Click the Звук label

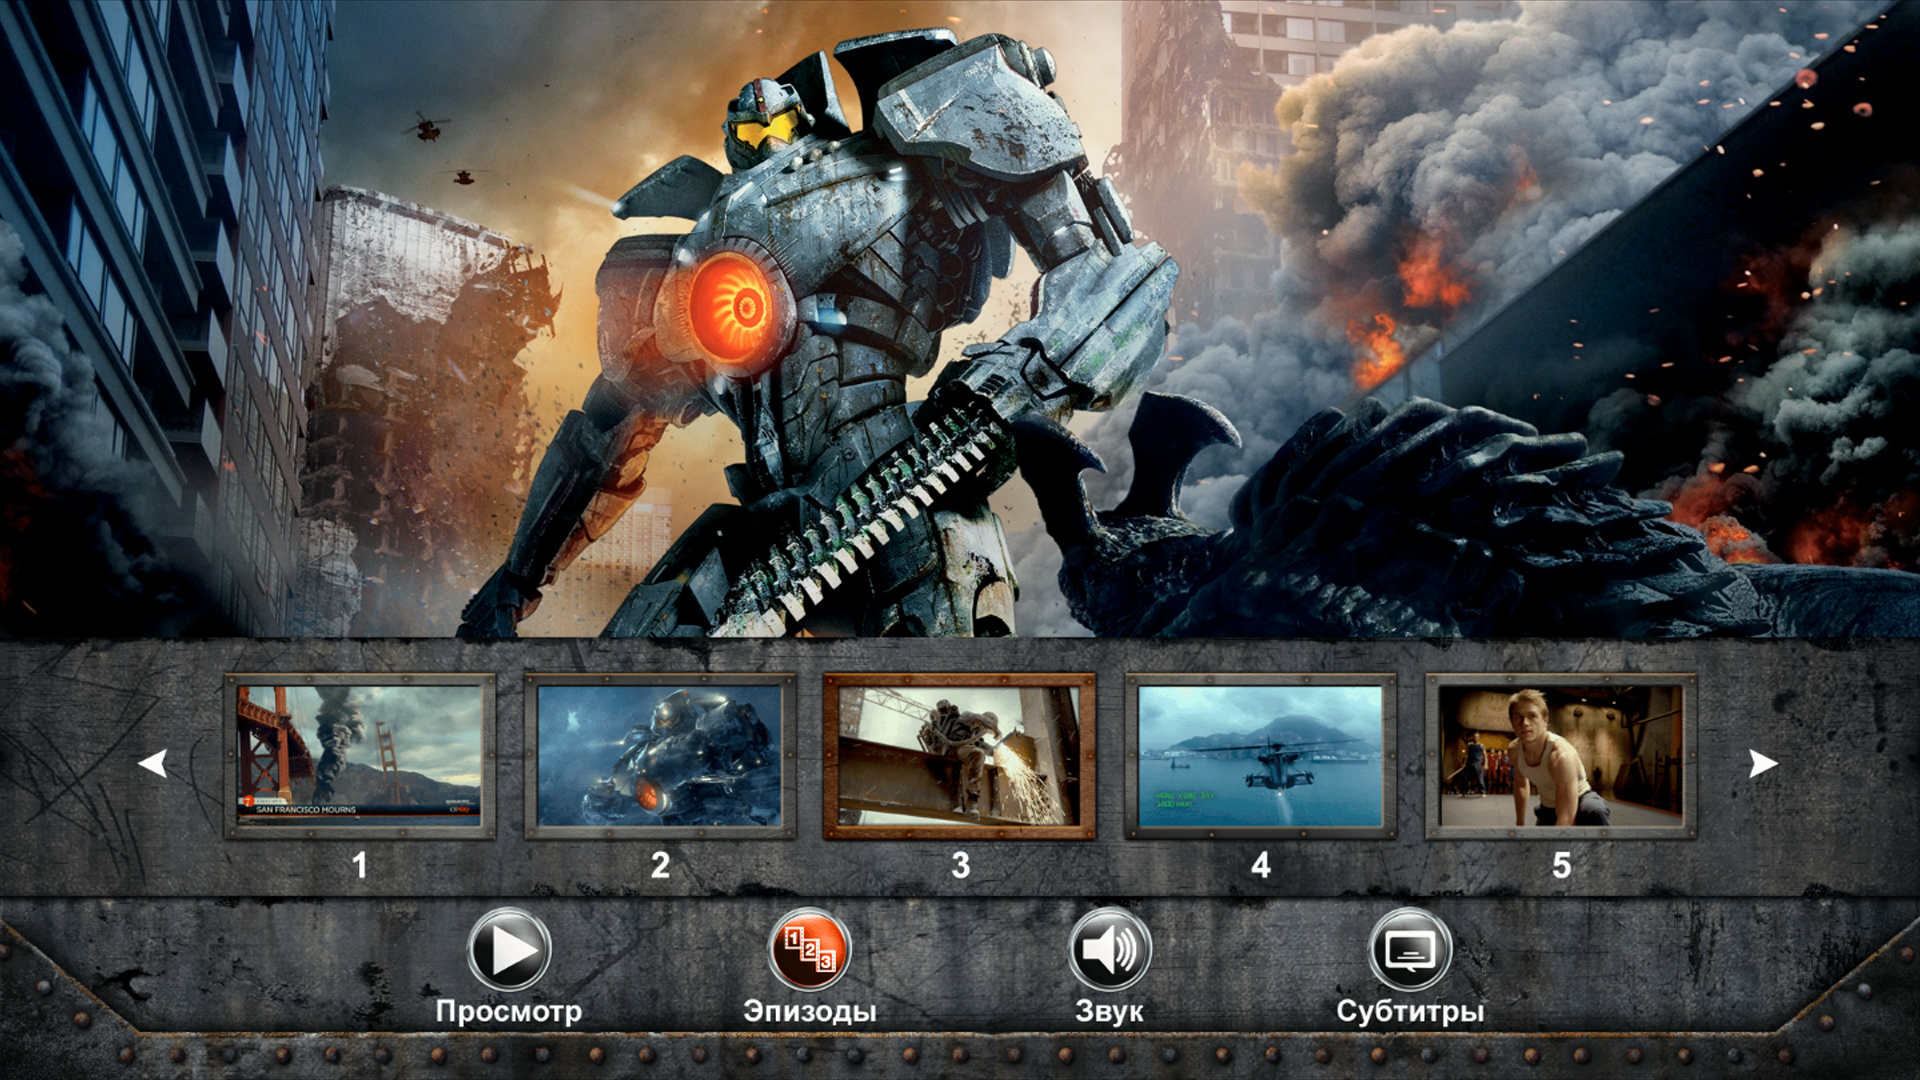tap(1109, 1011)
